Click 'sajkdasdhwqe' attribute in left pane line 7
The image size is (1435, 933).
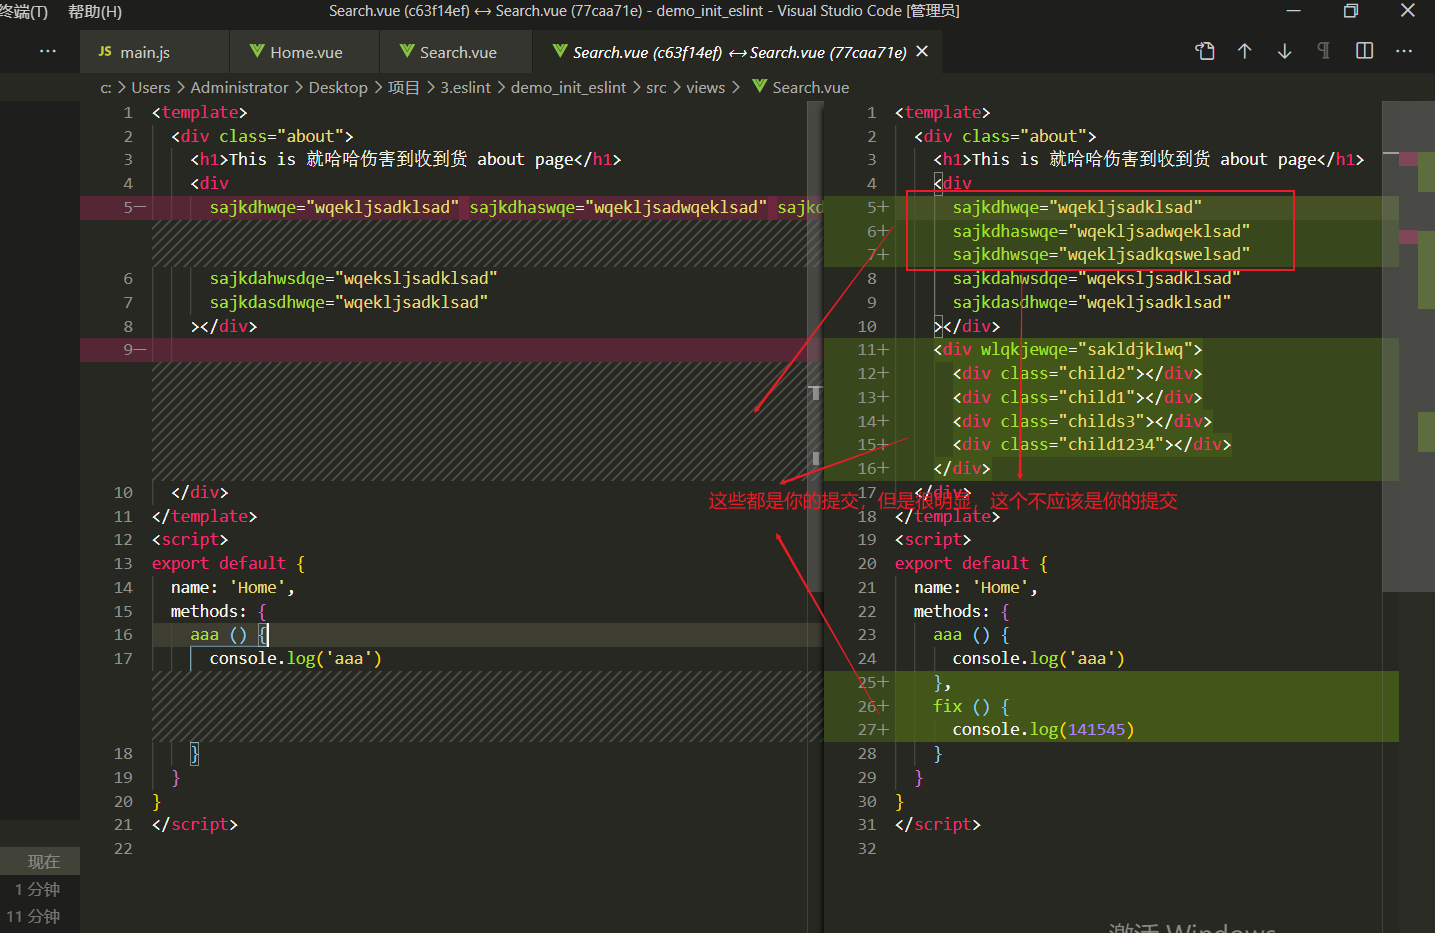(x=267, y=302)
